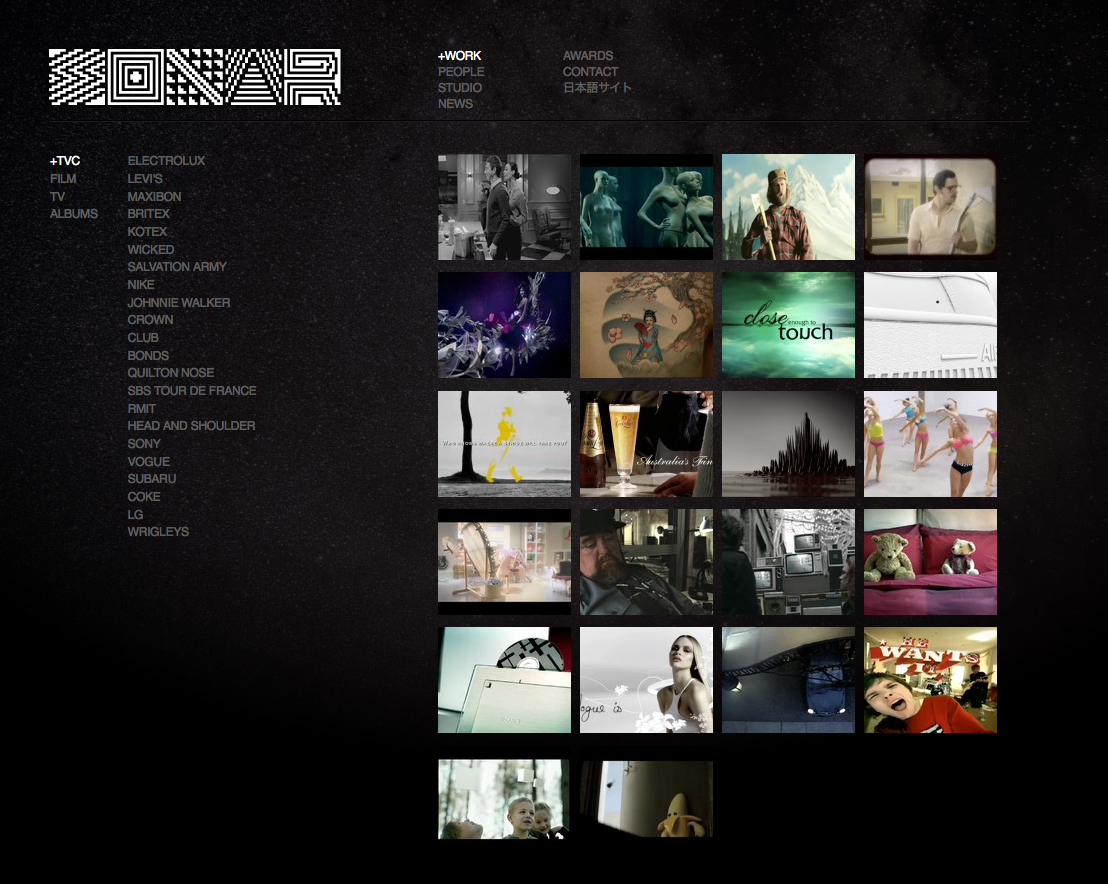
Task: Open the overhead car thumbnail
Action: (789, 680)
